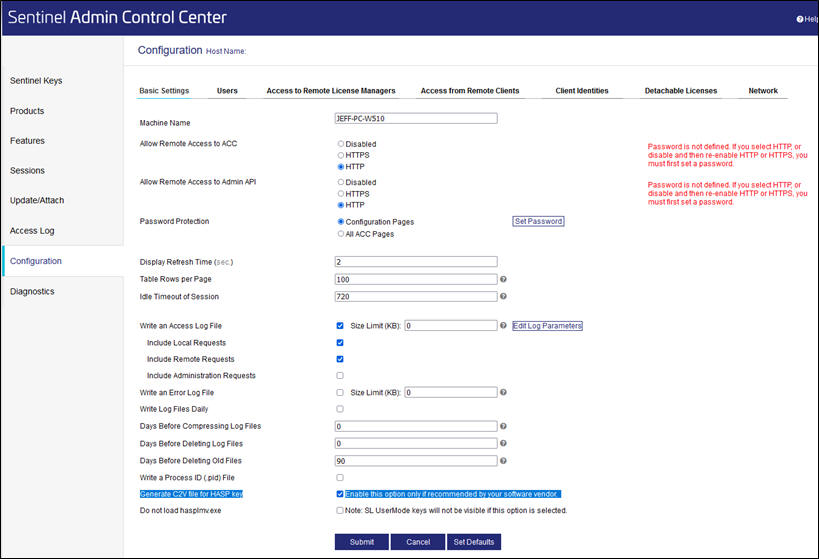
Task: Choose All ACC Pages password protection
Action: (x=341, y=234)
